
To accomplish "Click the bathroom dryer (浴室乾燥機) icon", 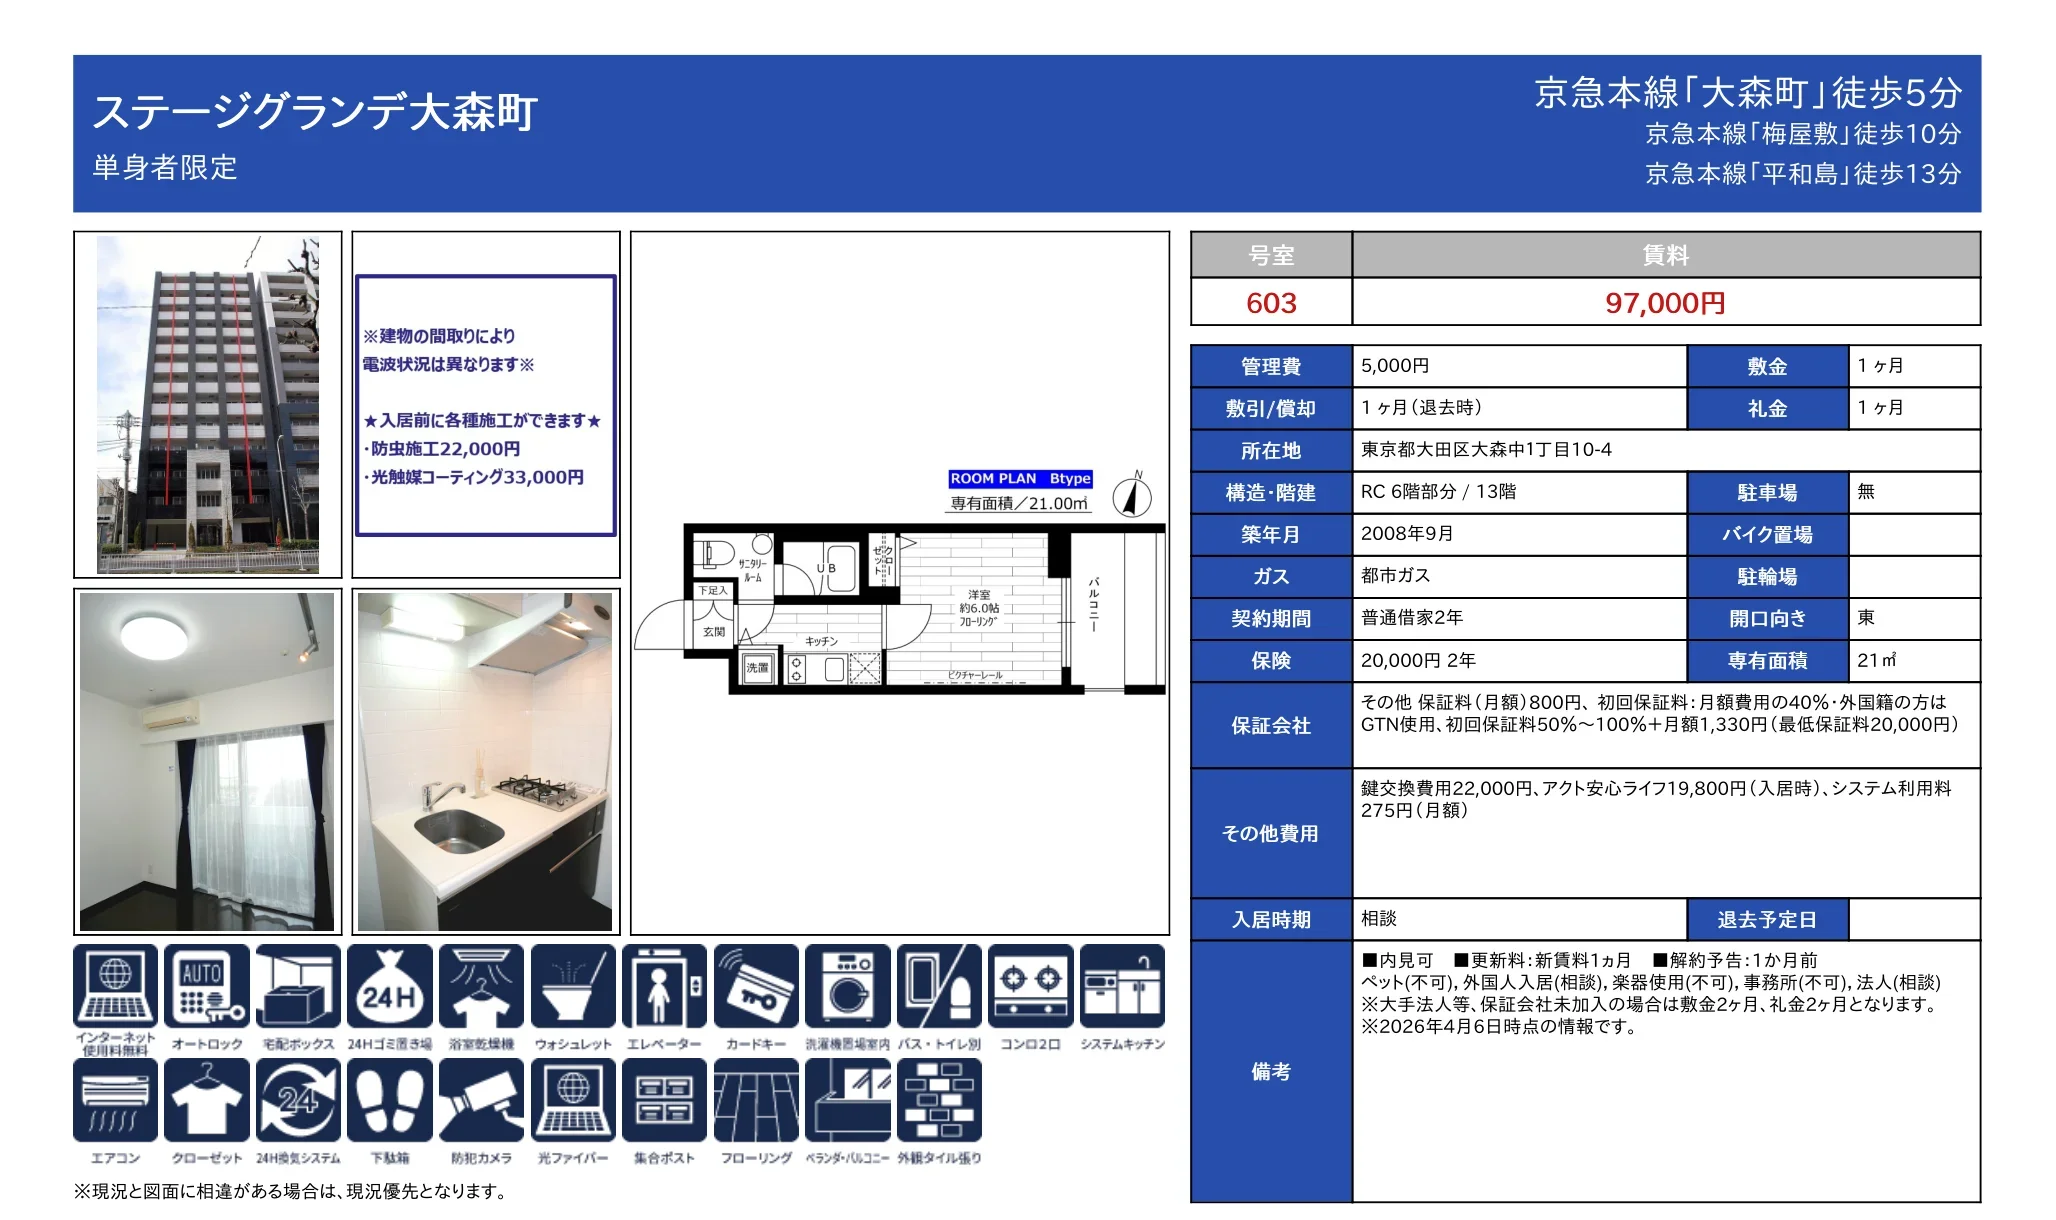I will (x=481, y=986).
